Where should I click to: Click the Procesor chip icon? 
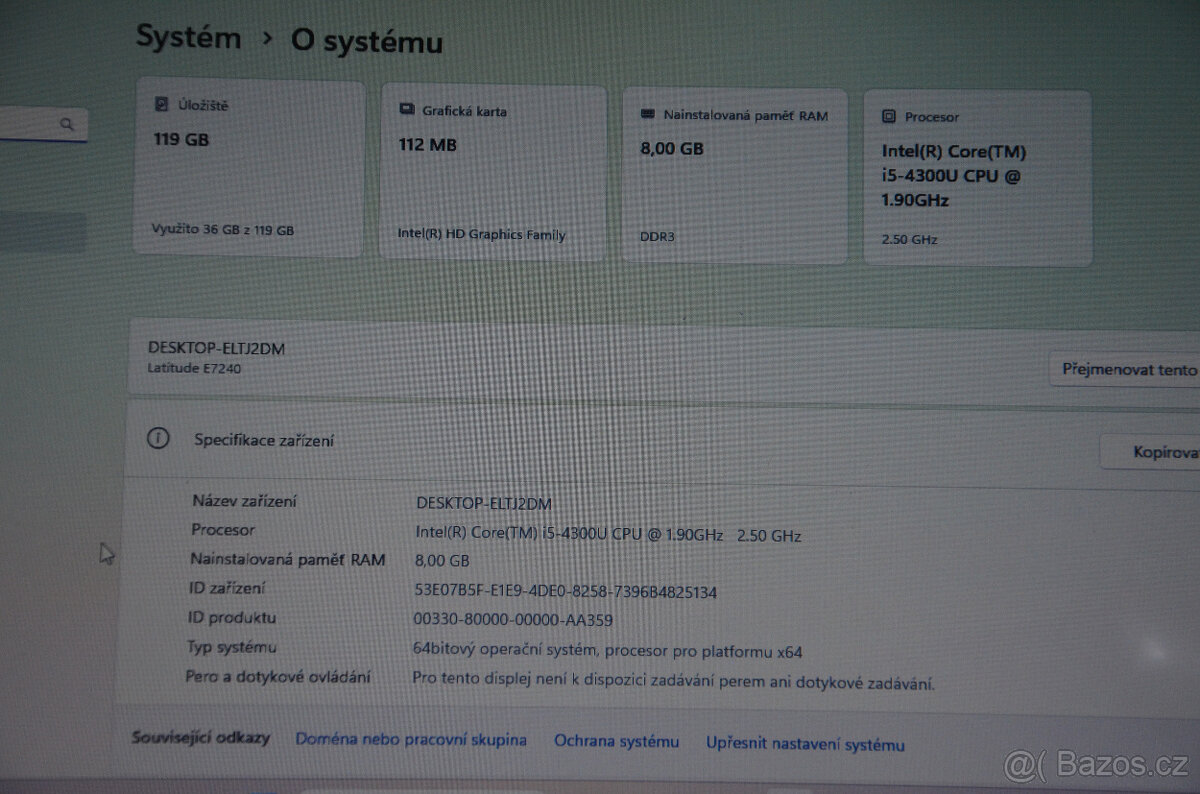coord(889,117)
